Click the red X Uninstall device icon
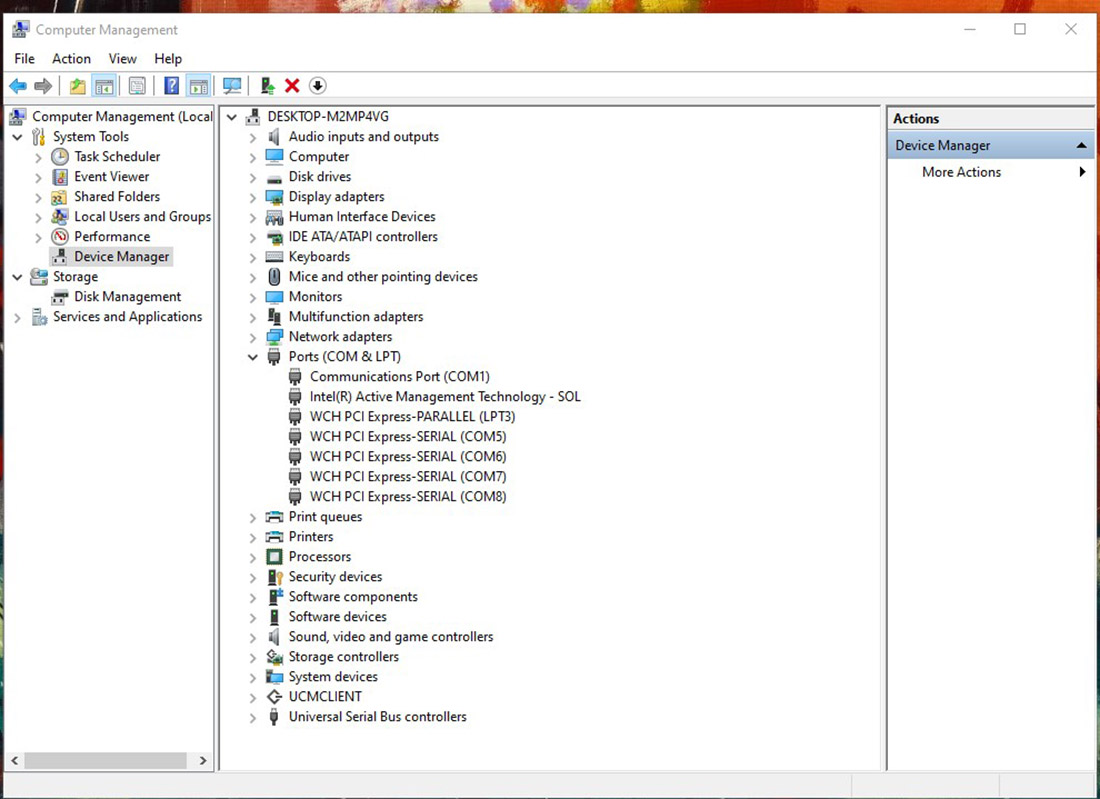 [x=292, y=86]
